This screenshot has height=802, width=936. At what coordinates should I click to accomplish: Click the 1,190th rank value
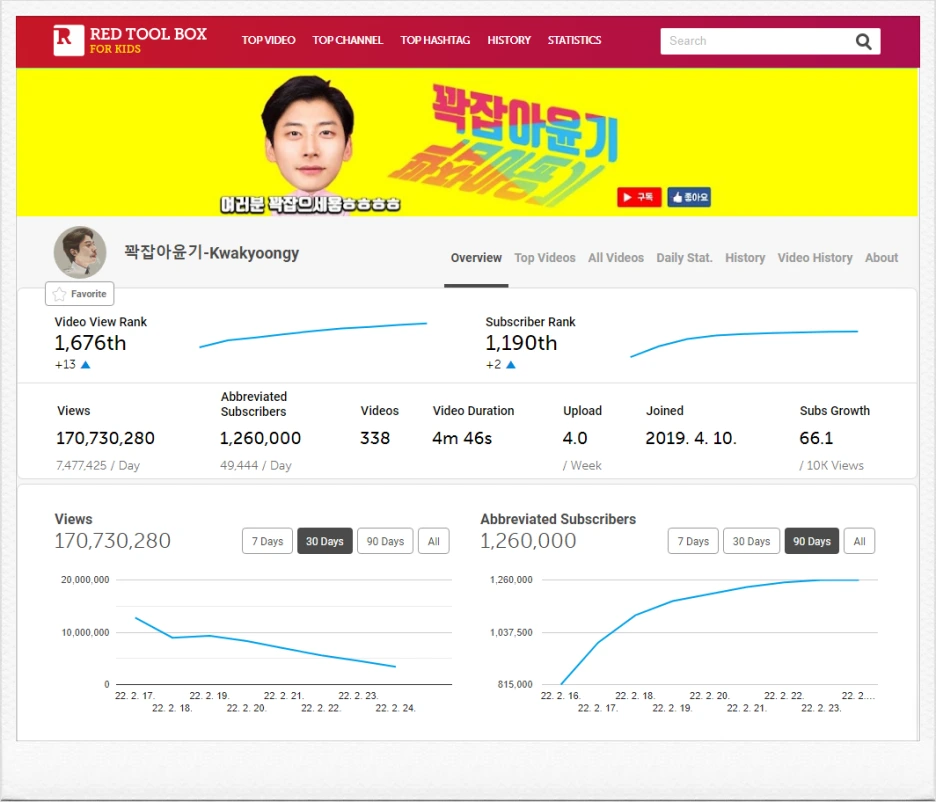(521, 343)
